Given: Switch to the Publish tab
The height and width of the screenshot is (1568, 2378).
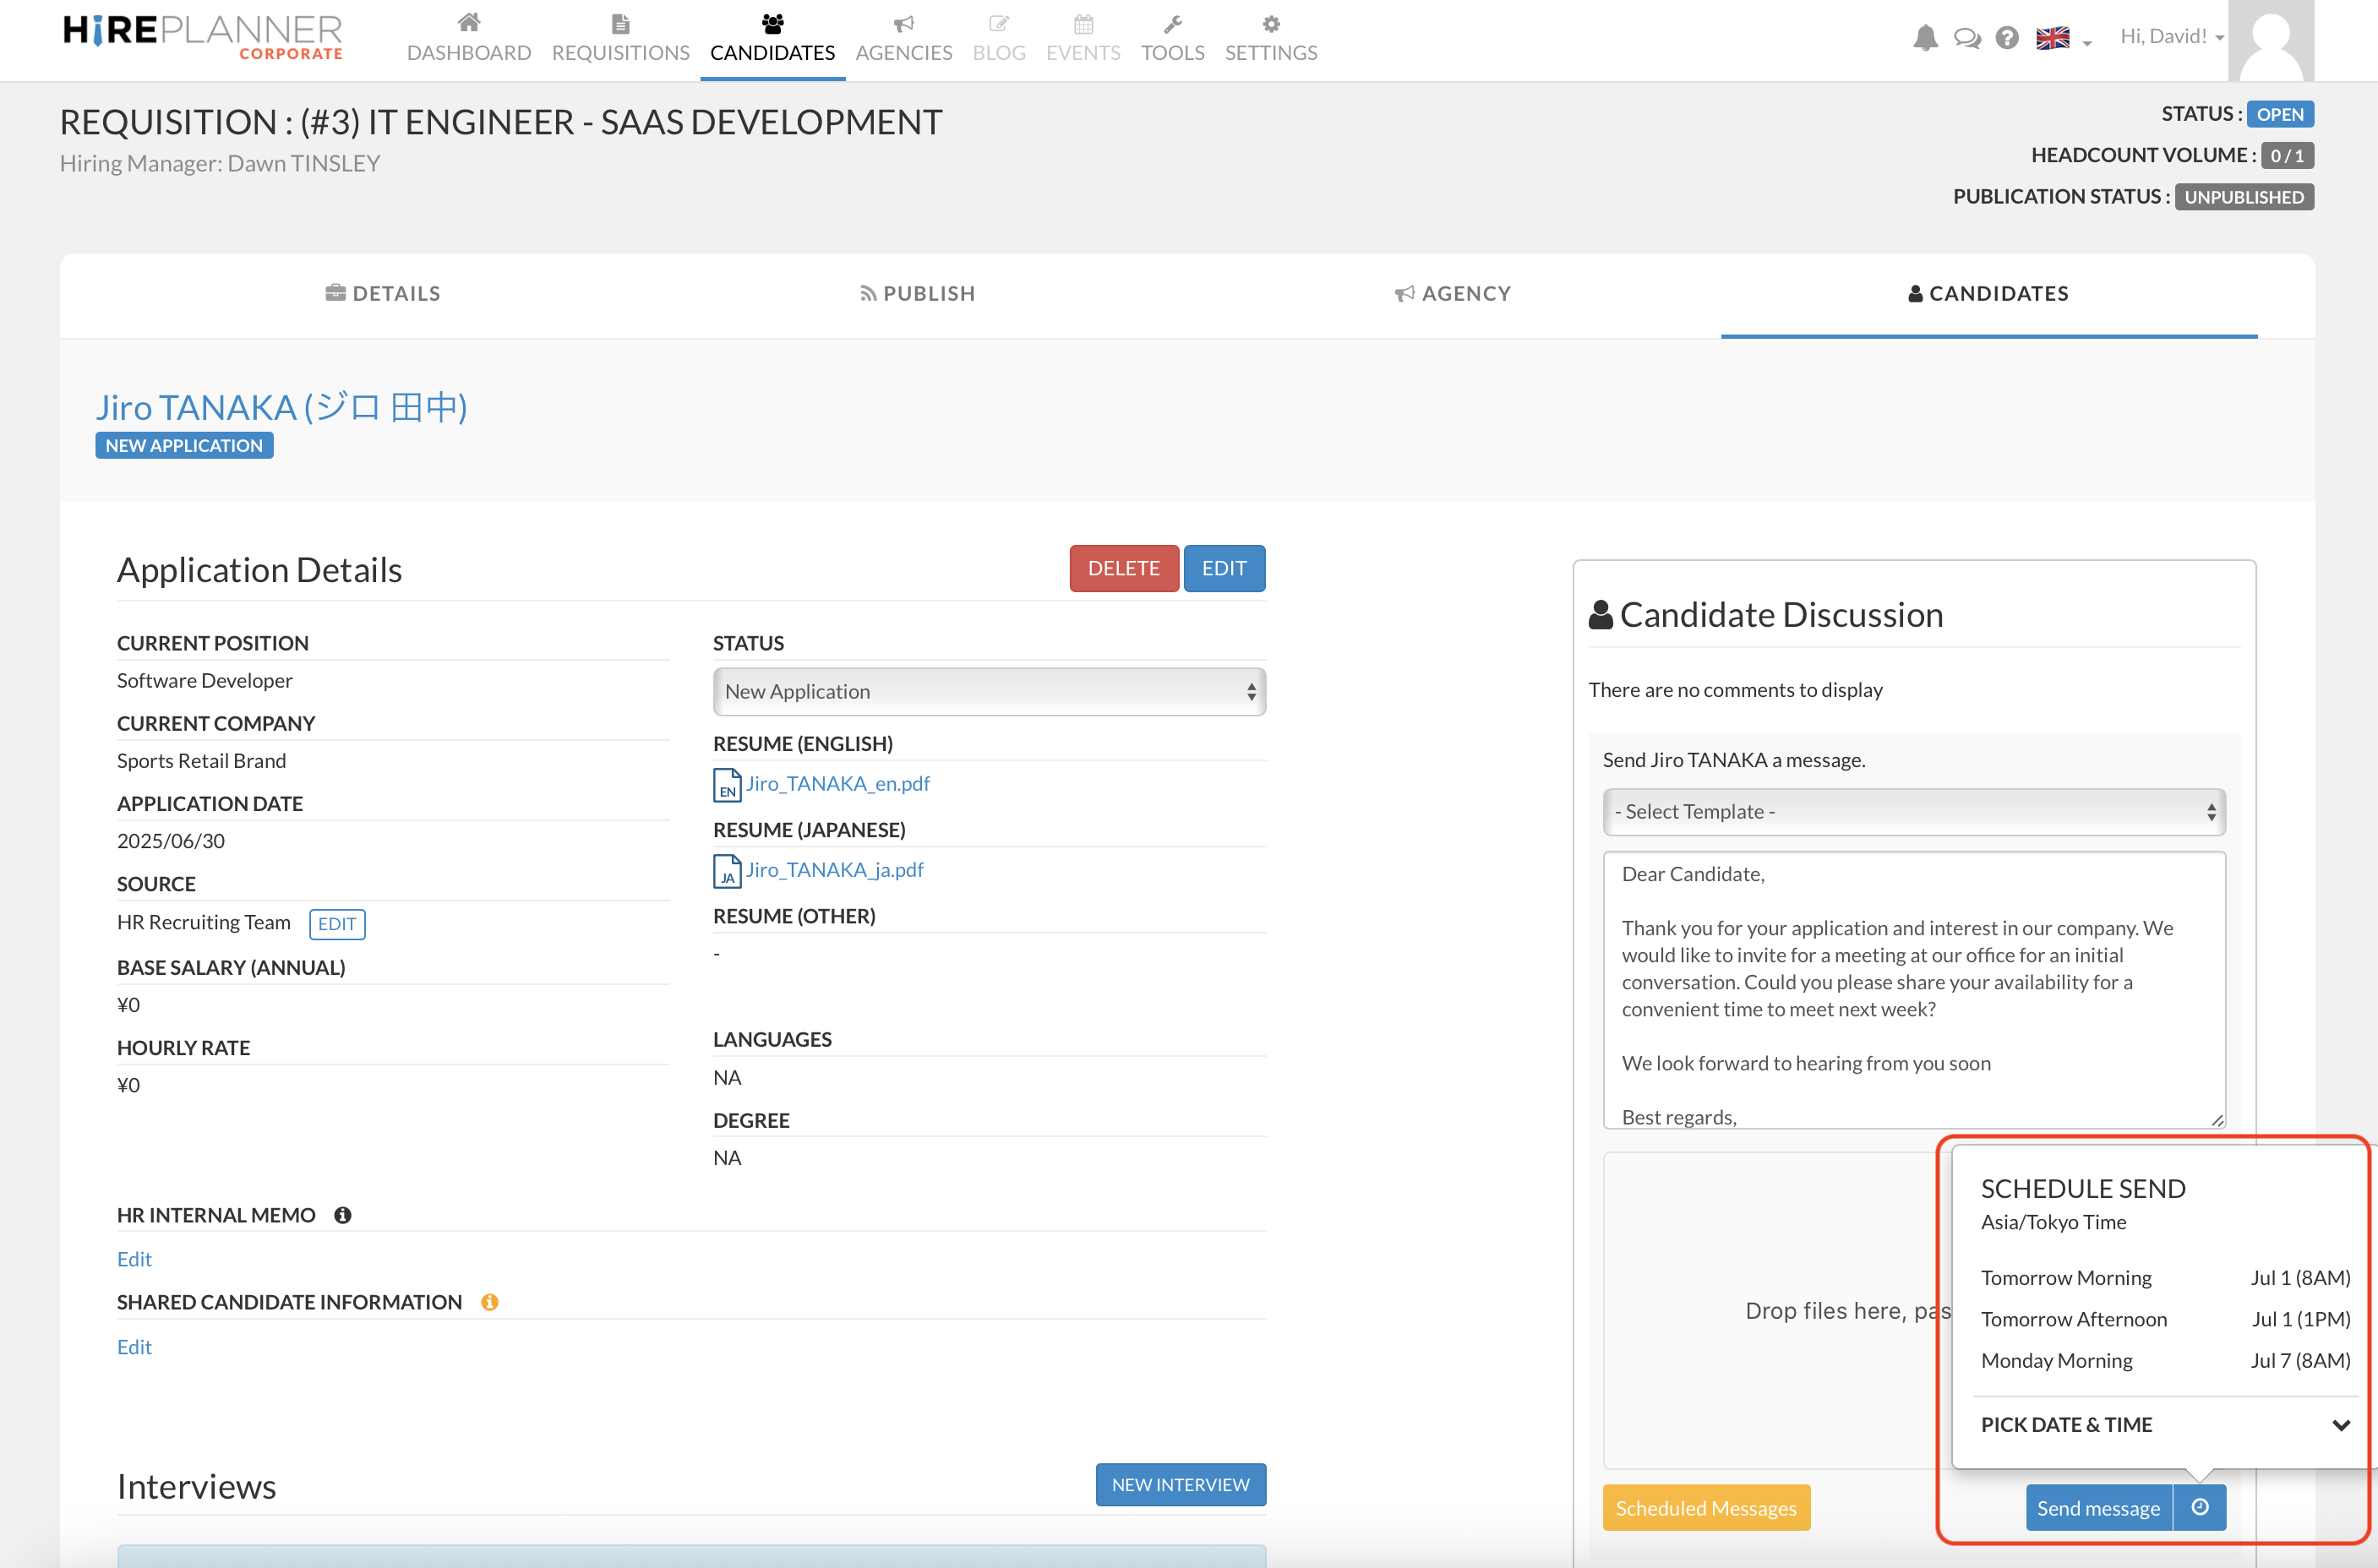Looking at the screenshot, I should pos(917,294).
